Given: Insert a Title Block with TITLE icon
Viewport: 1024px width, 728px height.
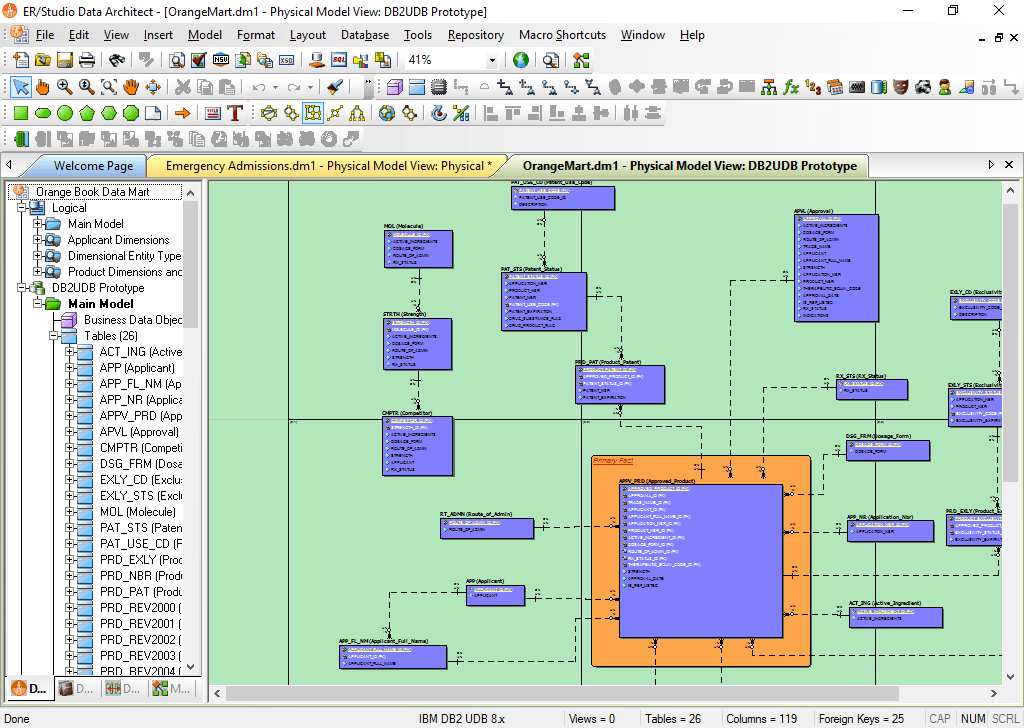Looking at the screenshot, I should [213, 114].
